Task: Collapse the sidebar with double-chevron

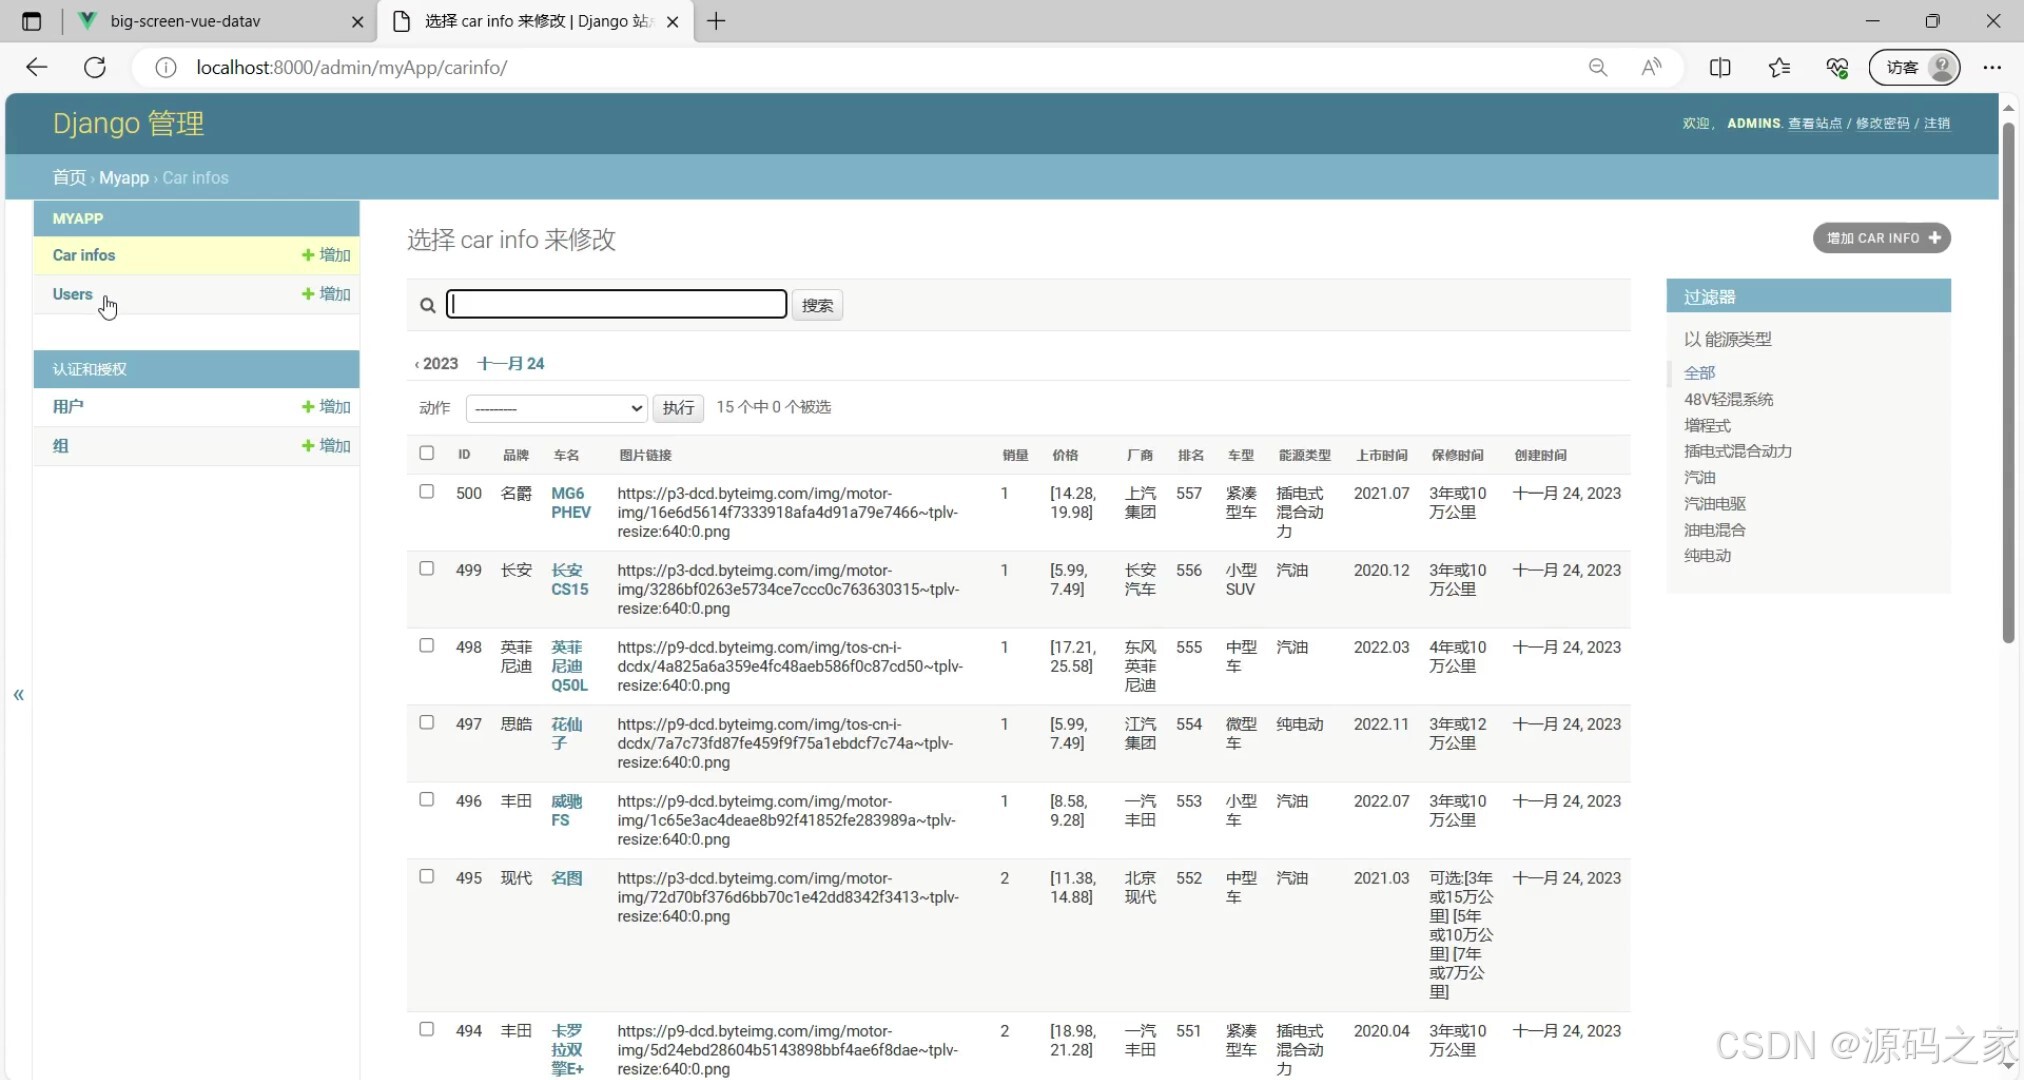Action: click(18, 694)
